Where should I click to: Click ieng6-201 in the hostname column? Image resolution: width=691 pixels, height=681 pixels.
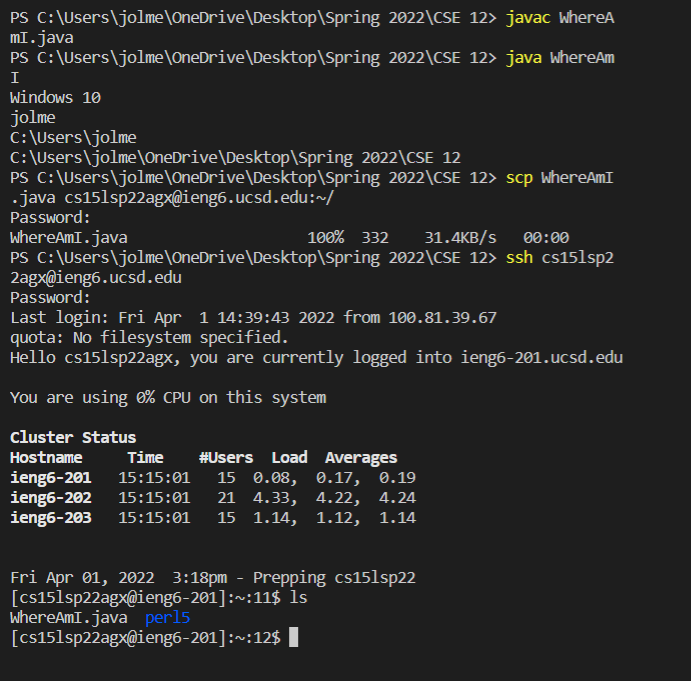pos(50,477)
